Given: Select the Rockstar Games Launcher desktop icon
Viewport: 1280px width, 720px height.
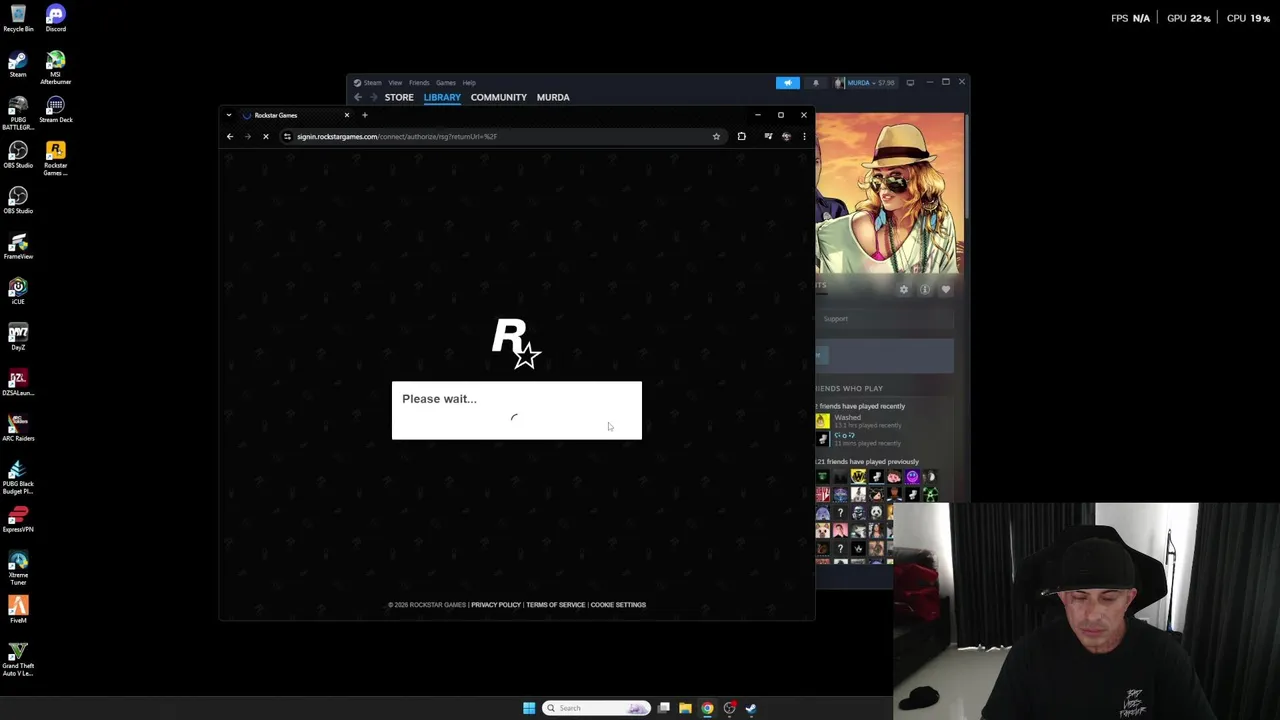Looking at the screenshot, I should [55, 158].
